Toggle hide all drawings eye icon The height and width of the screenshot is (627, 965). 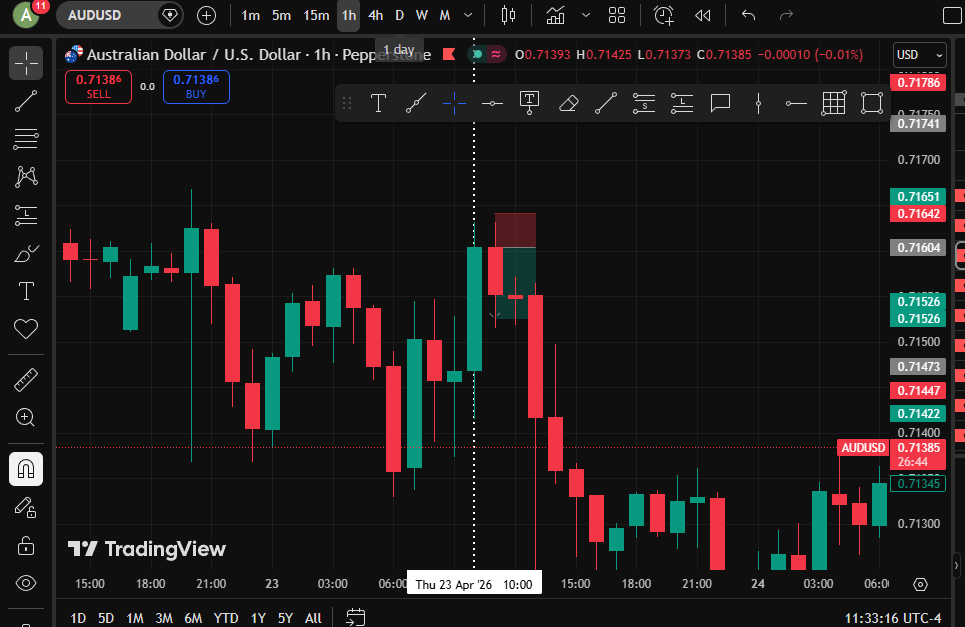pyautogui.click(x=26, y=583)
